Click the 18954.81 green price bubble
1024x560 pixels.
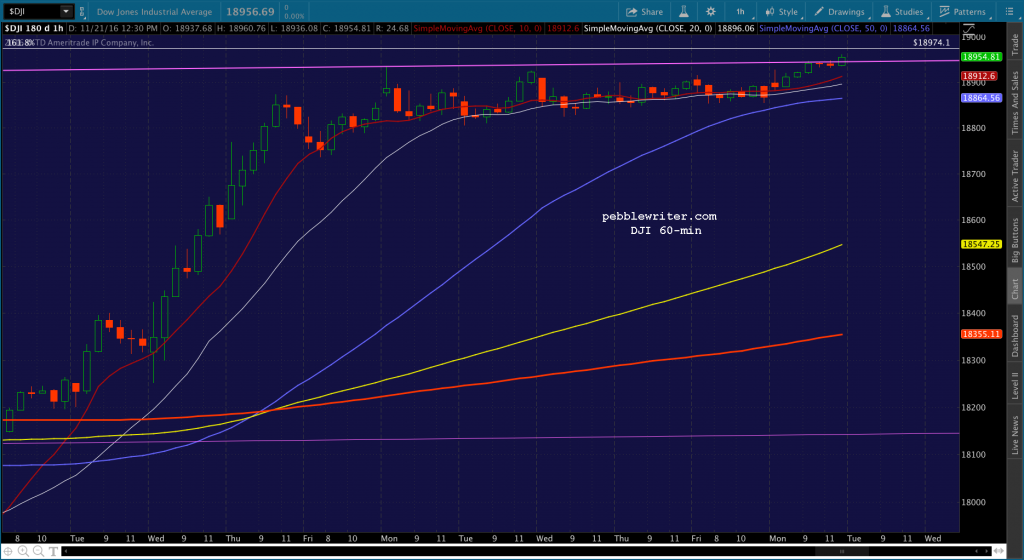980,57
